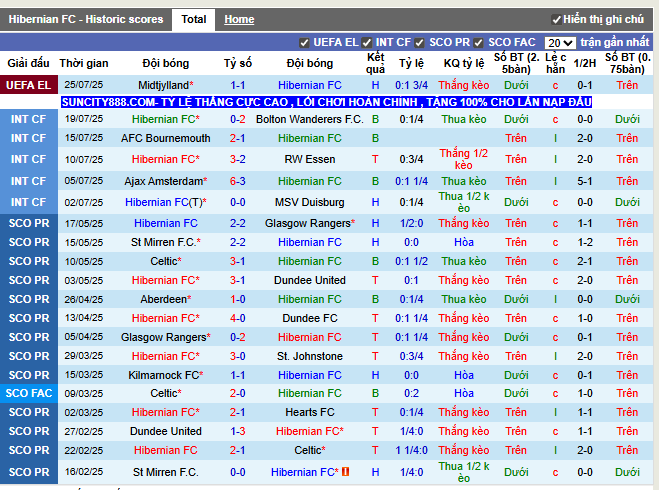
Task: Click the Giải đấu column header
Action: tap(29, 63)
